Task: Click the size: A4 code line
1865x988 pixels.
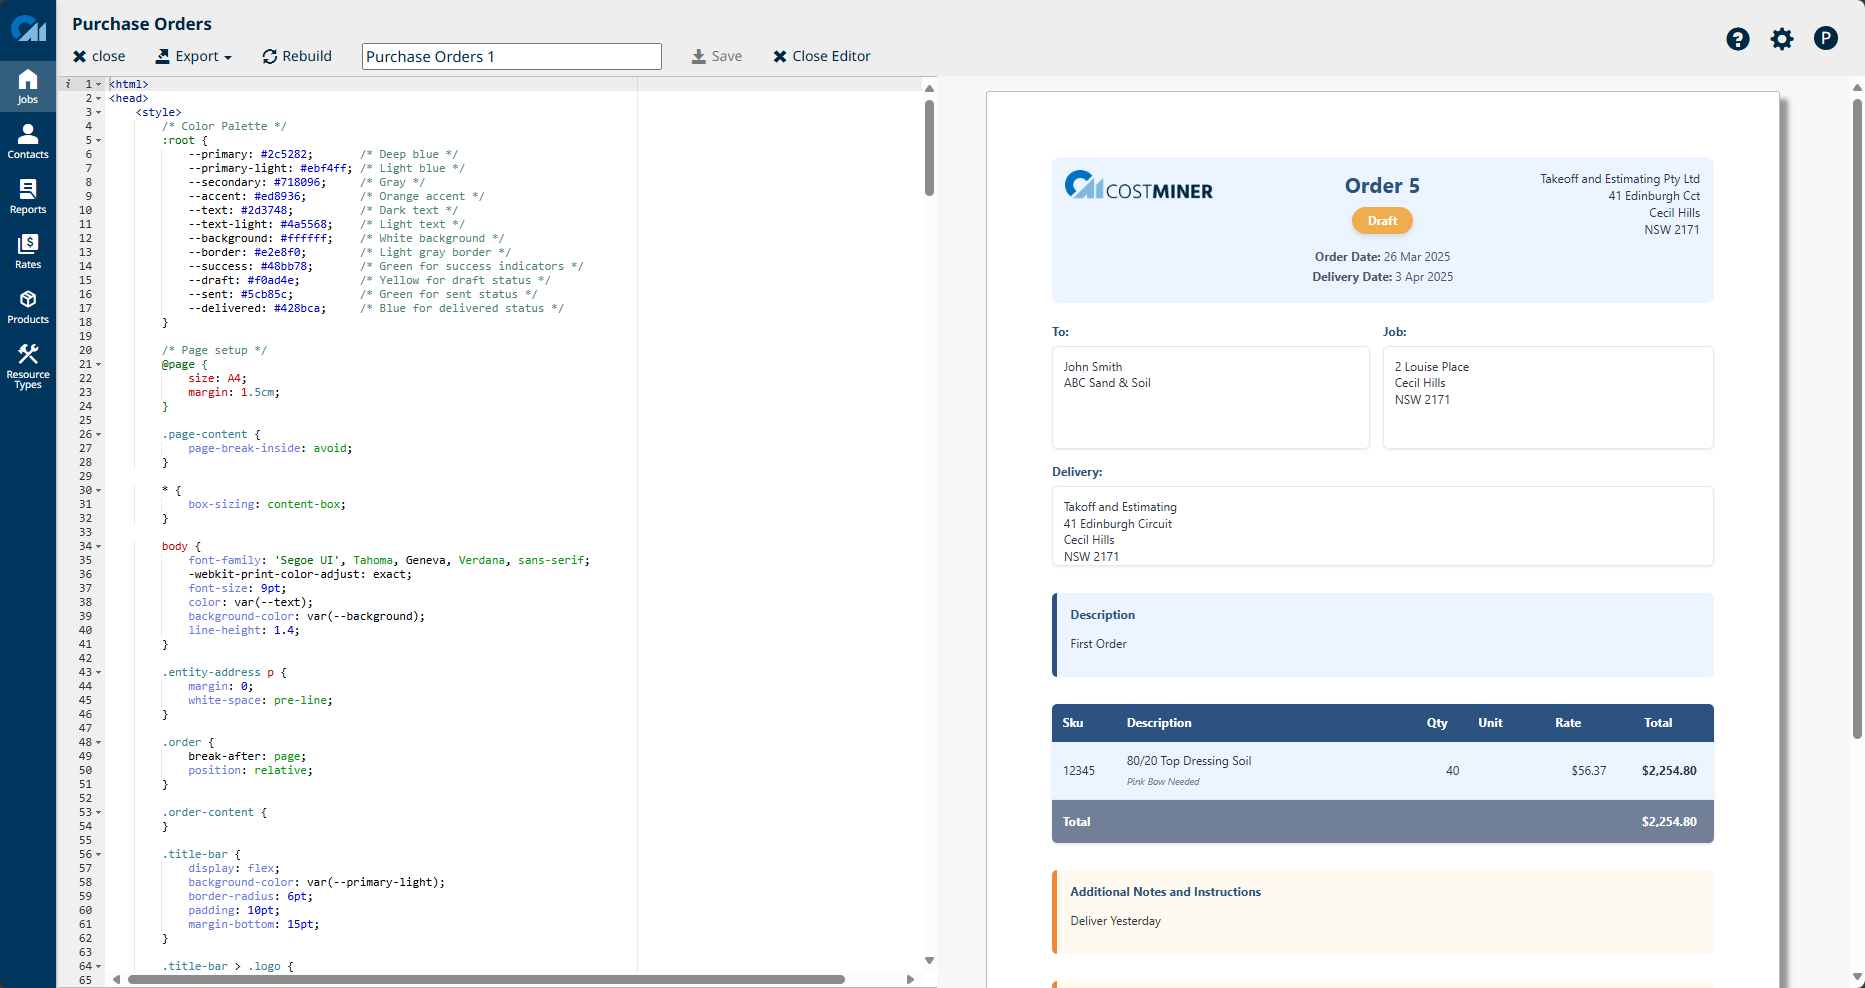Action: click(x=217, y=378)
